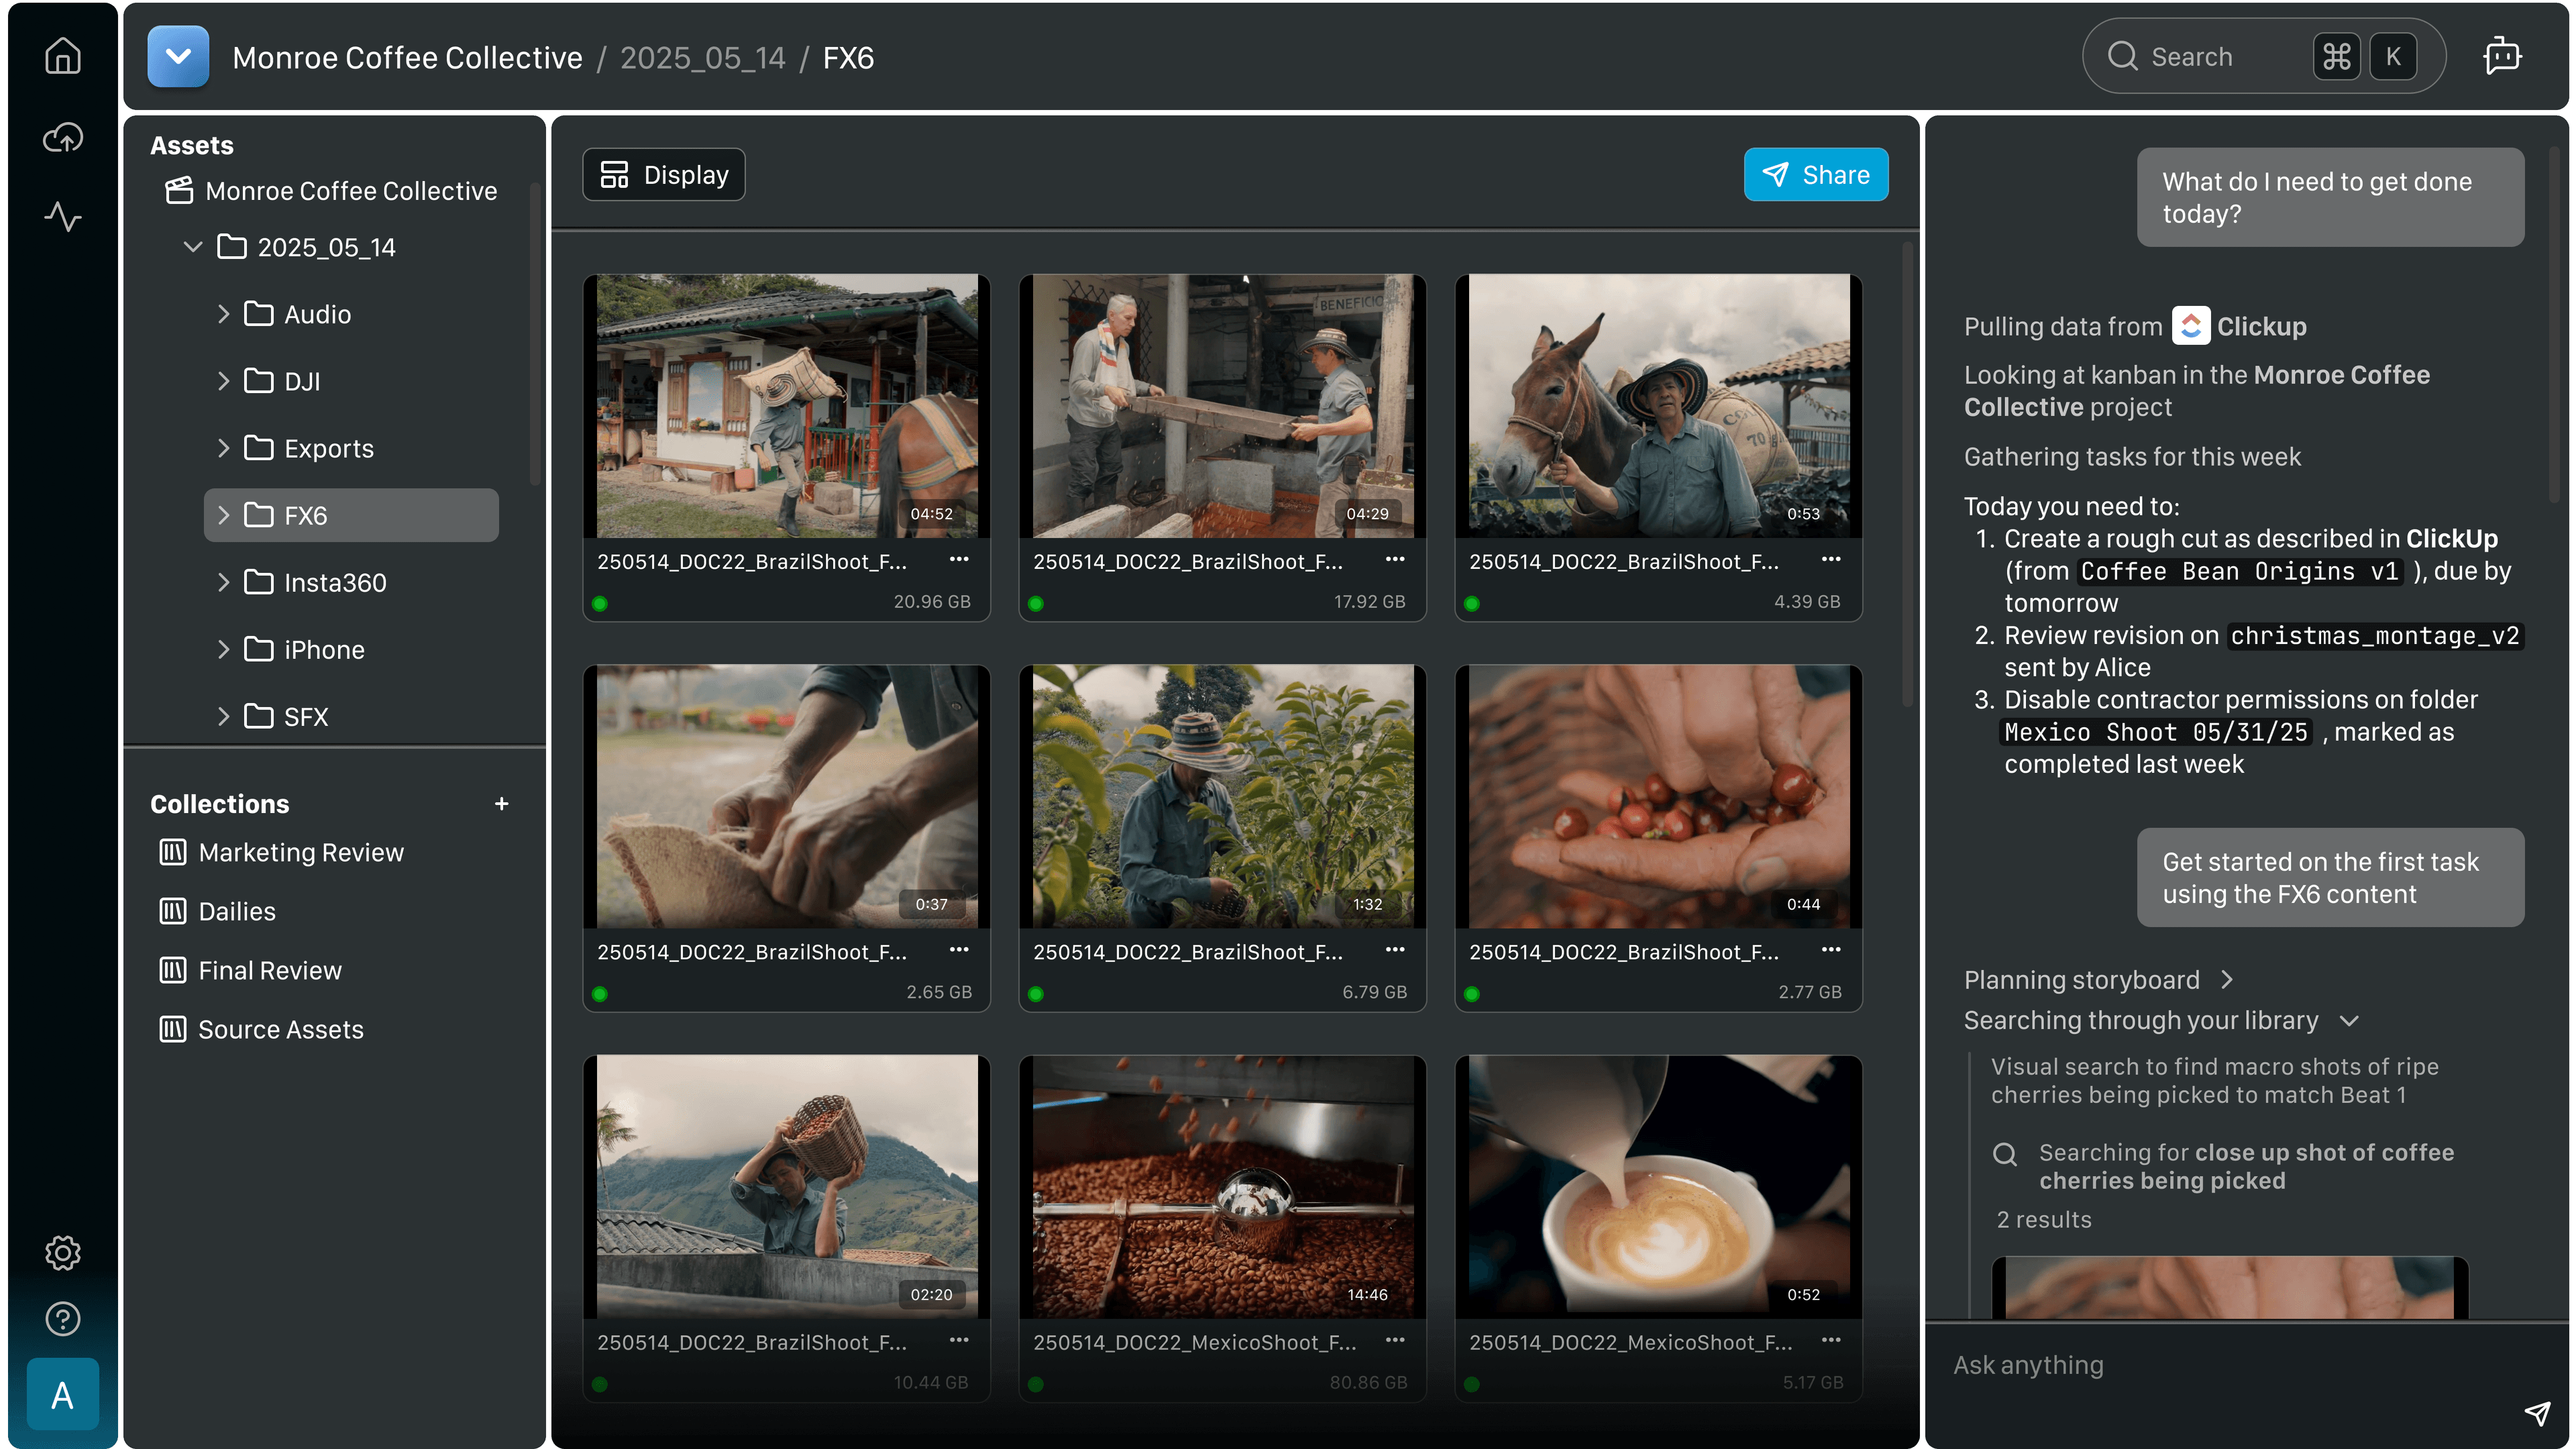Click Get started on the first task
Screen dimensions: 2576x1449
point(2330,877)
